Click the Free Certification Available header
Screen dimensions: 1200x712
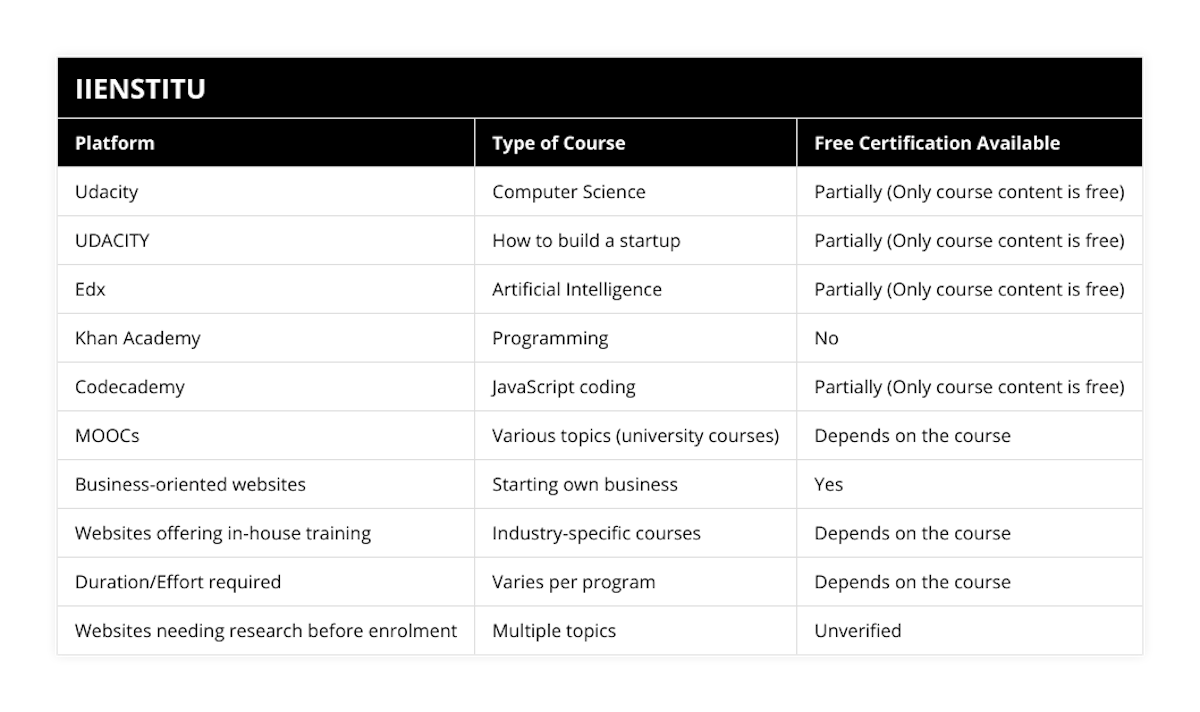pyautogui.click(x=936, y=143)
